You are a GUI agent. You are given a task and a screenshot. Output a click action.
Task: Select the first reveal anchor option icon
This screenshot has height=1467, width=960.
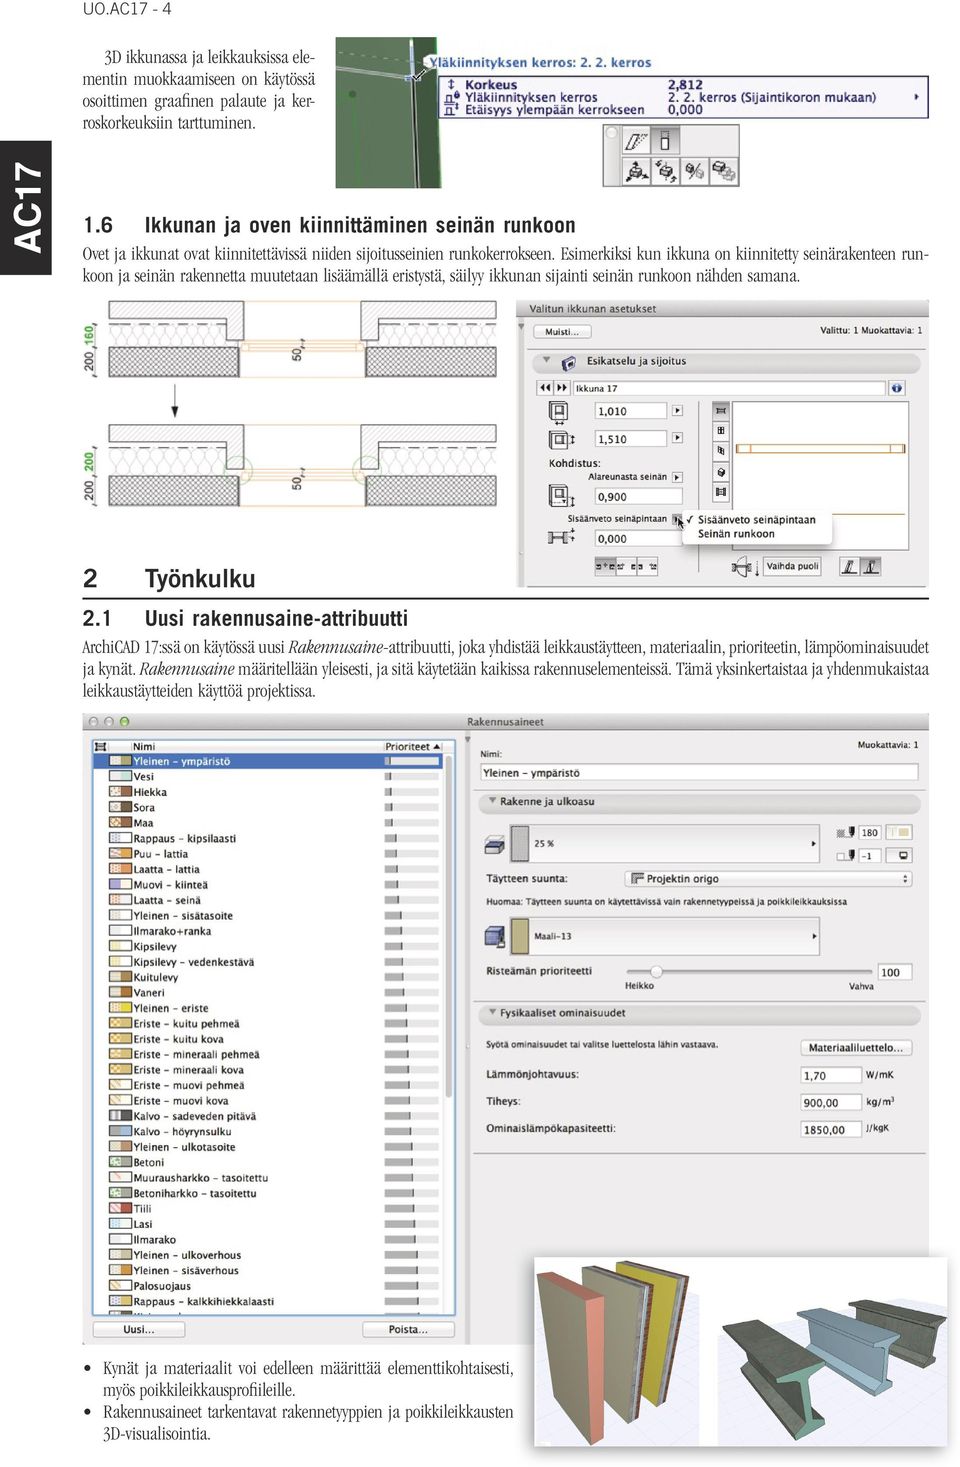tap(603, 567)
